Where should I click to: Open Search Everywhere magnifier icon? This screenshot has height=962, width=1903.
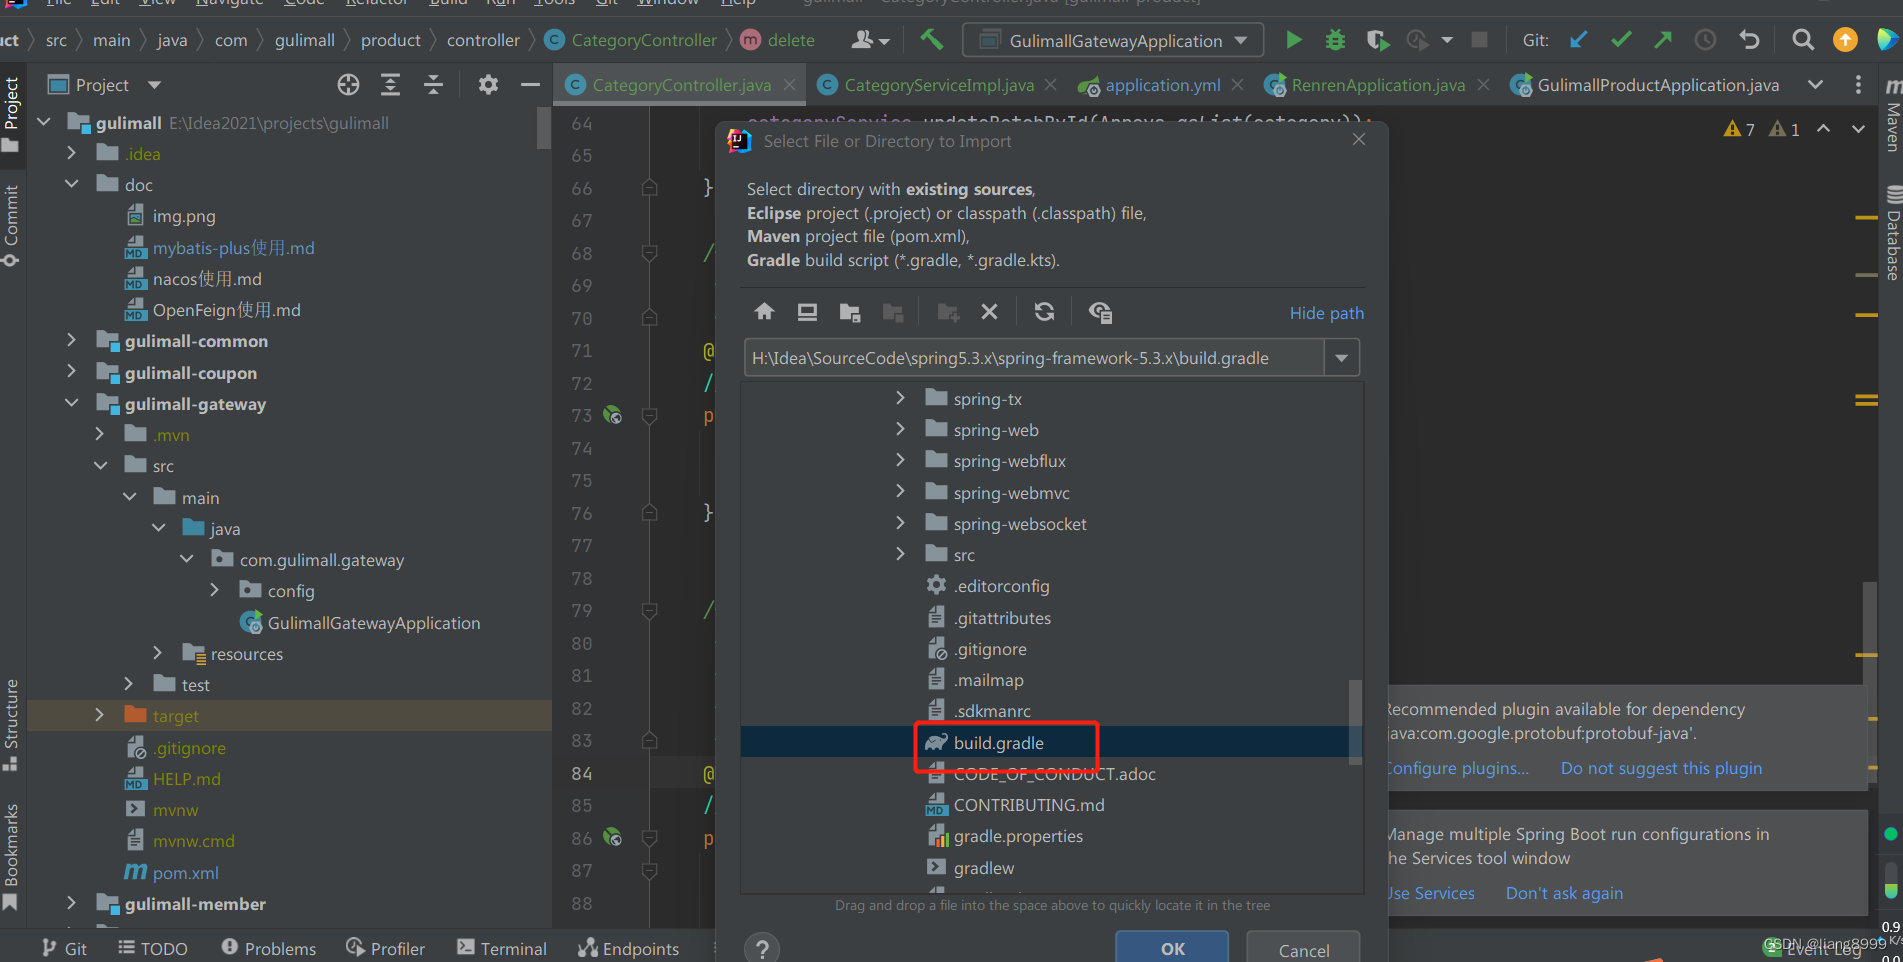[x=1803, y=40]
